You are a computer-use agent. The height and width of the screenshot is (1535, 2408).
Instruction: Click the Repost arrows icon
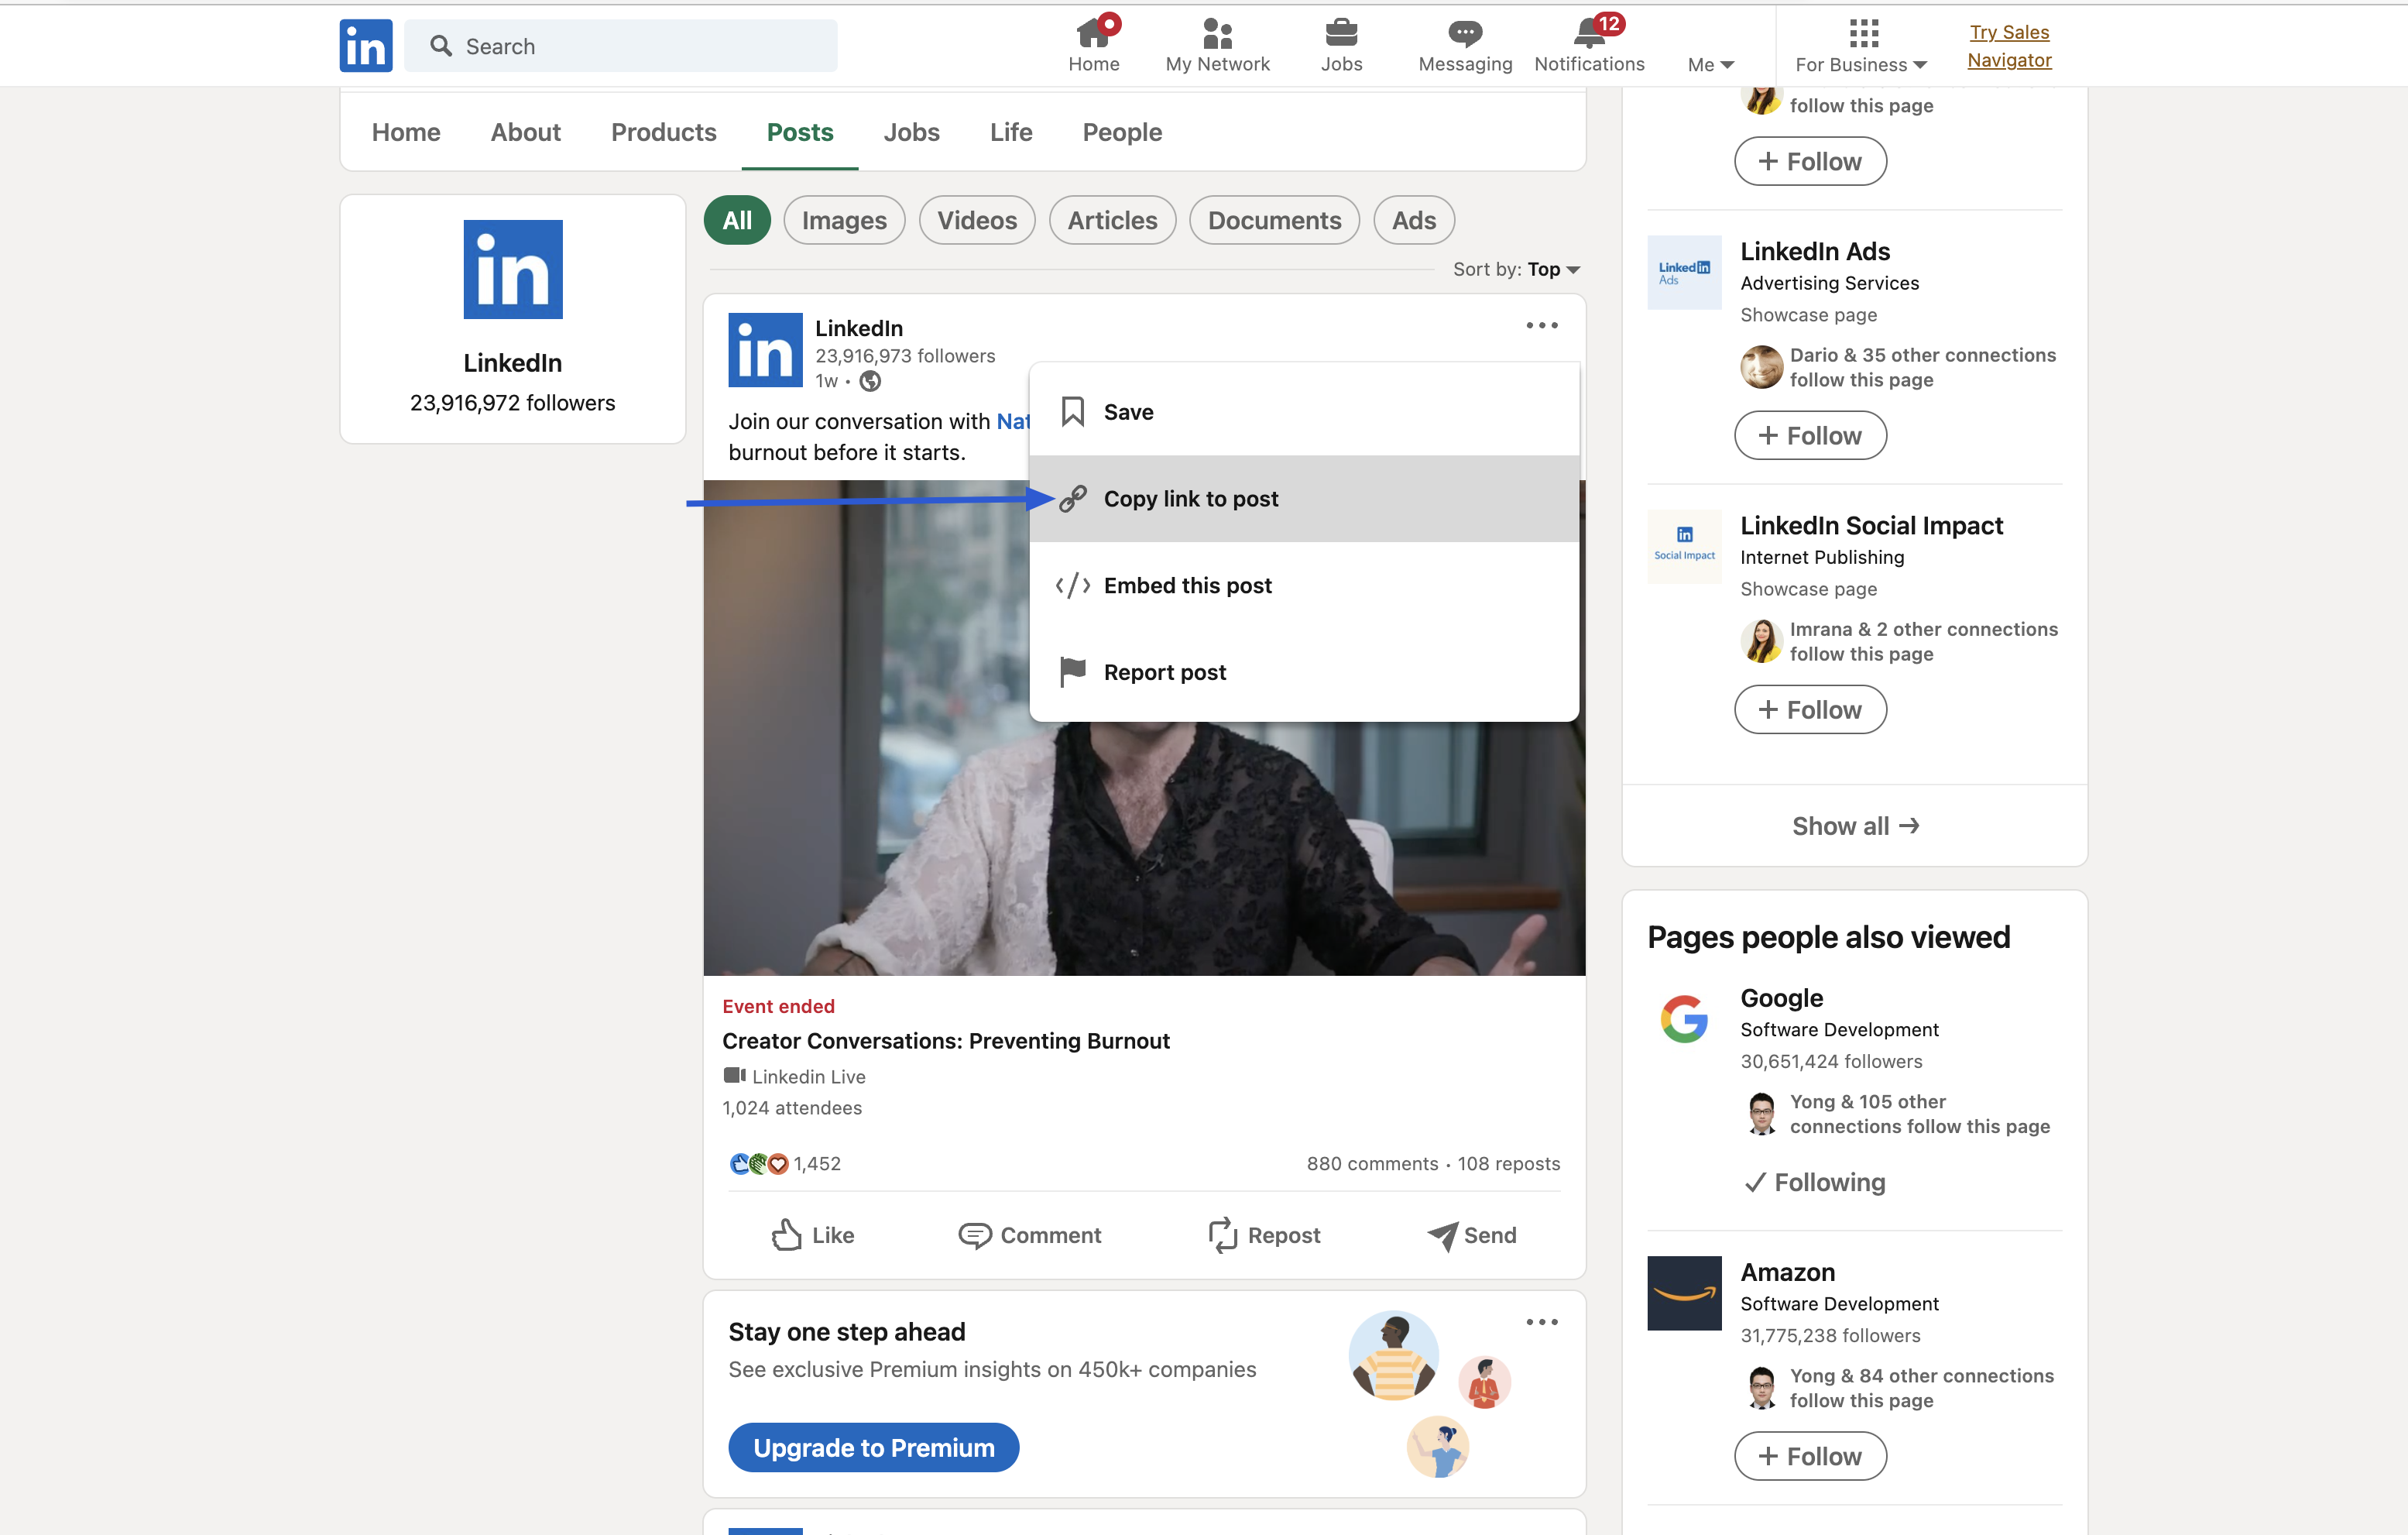tap(1222, 1235)
